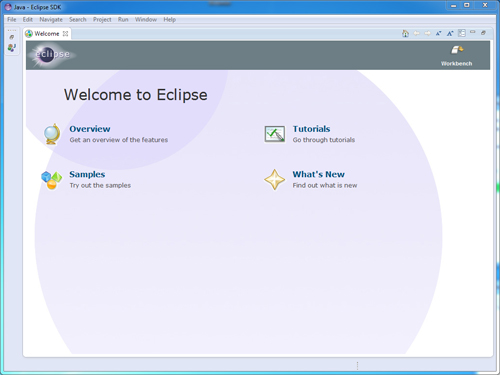Open the Customize Page icon
This screenshot has width=500, height=375.
tap(462, 33)
